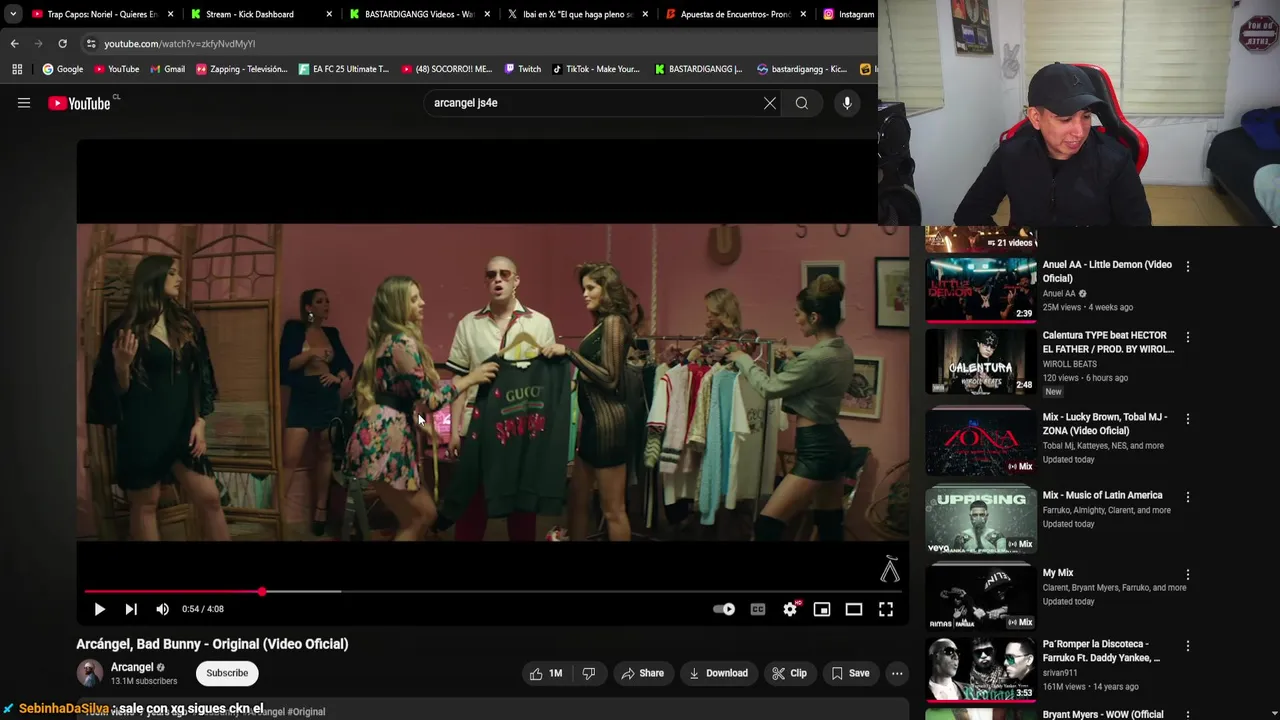
Task: Save the video to a playlist
Action: (850, 673)
